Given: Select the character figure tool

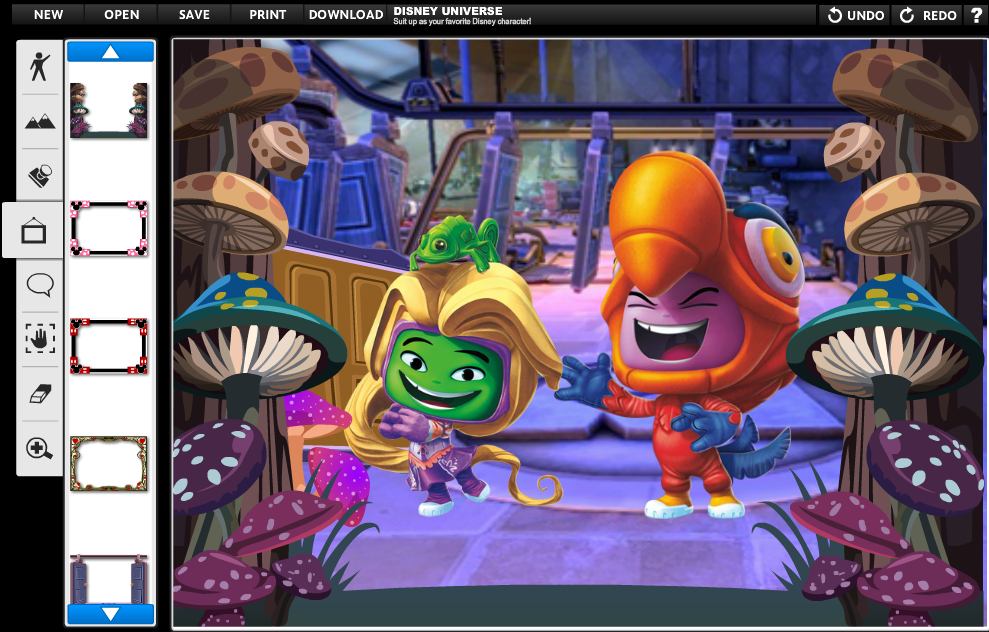Looking at the screenshot, I should pyautogui.click(x=40, y=67).
